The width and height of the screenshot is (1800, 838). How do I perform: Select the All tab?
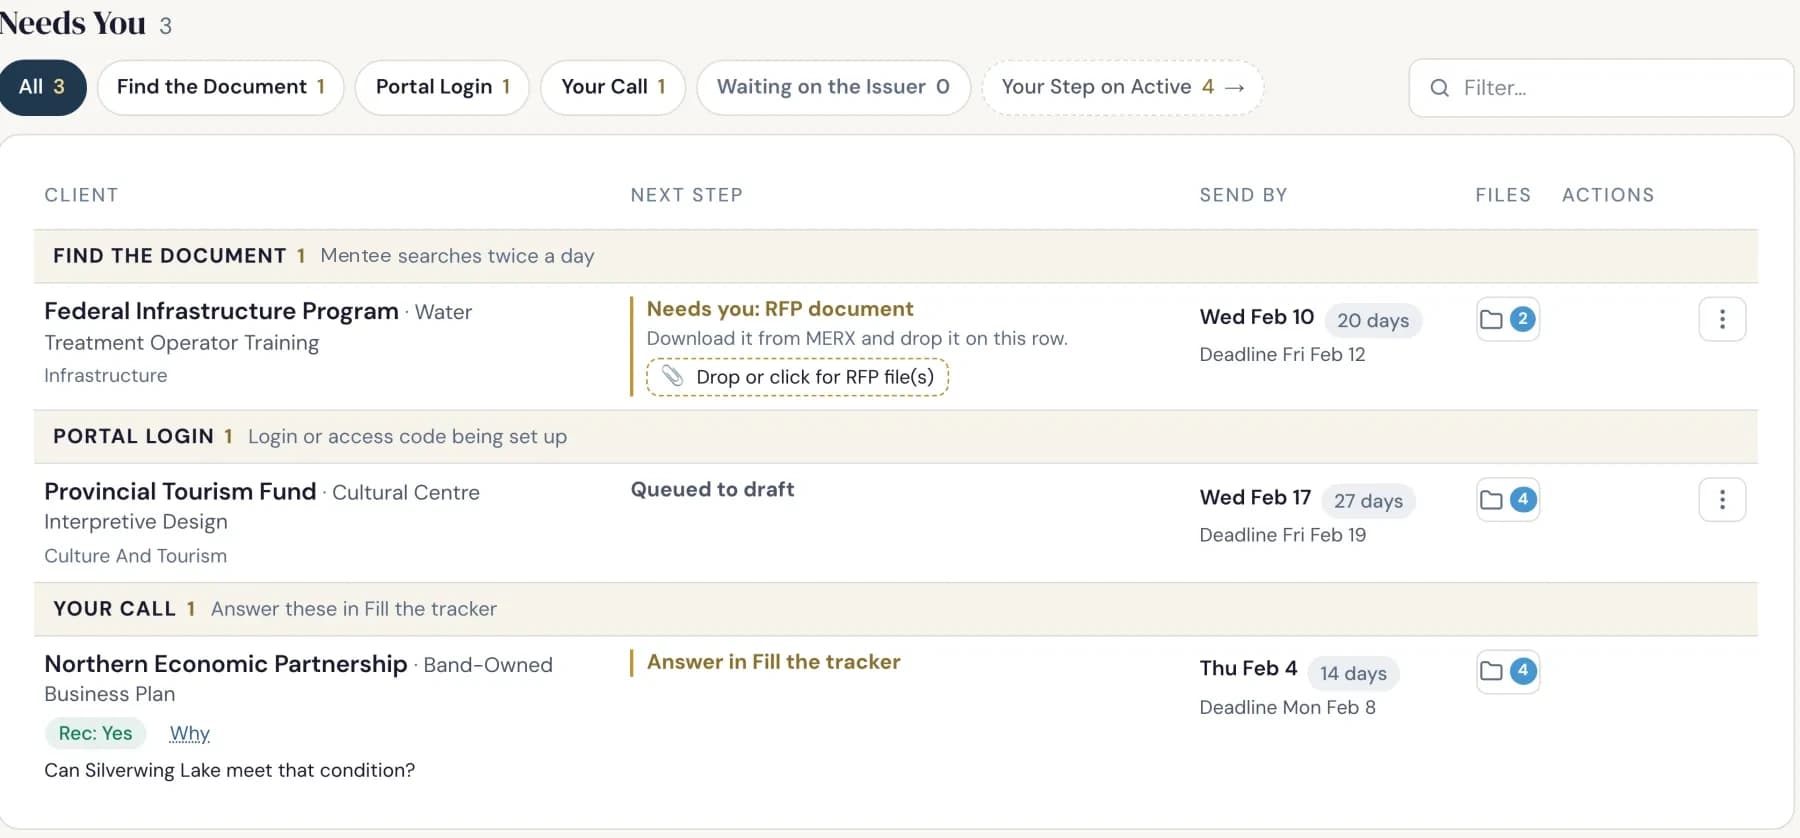(42, 87)
